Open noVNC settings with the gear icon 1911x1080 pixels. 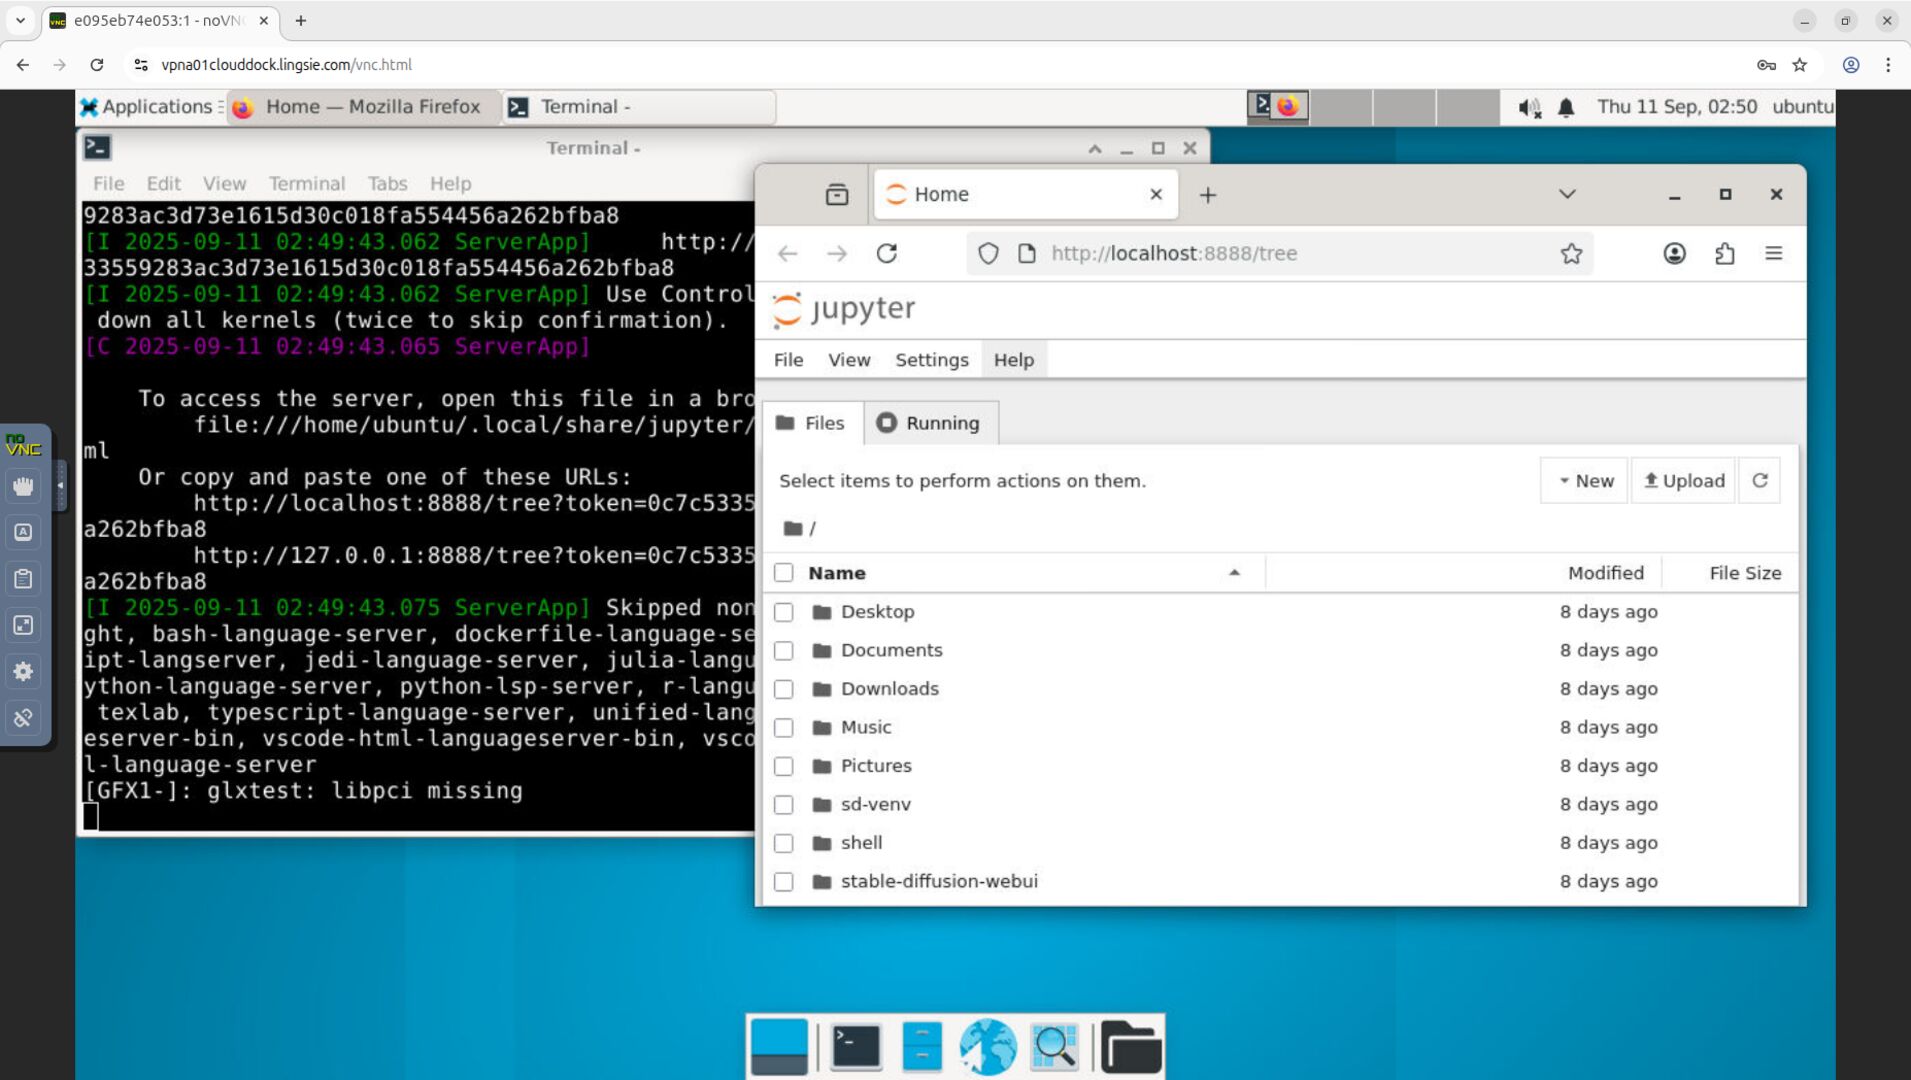(x=23, y=671)
